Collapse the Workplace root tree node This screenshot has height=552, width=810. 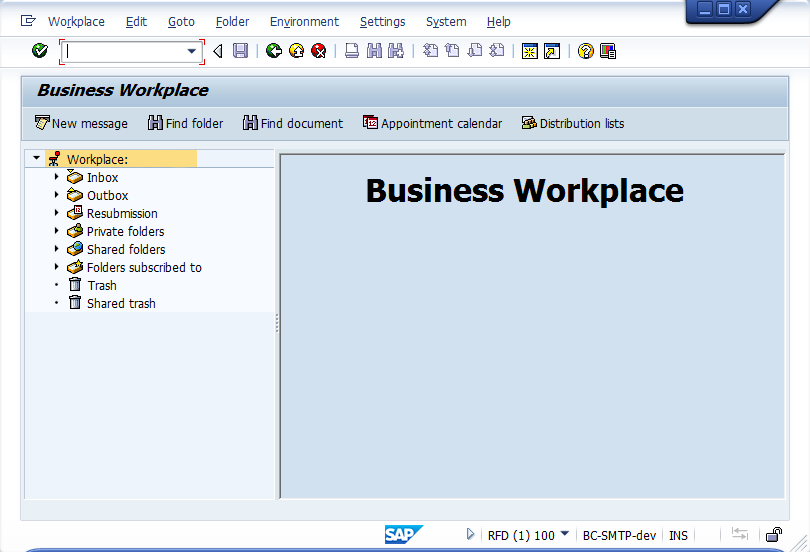tap(37, 158)
